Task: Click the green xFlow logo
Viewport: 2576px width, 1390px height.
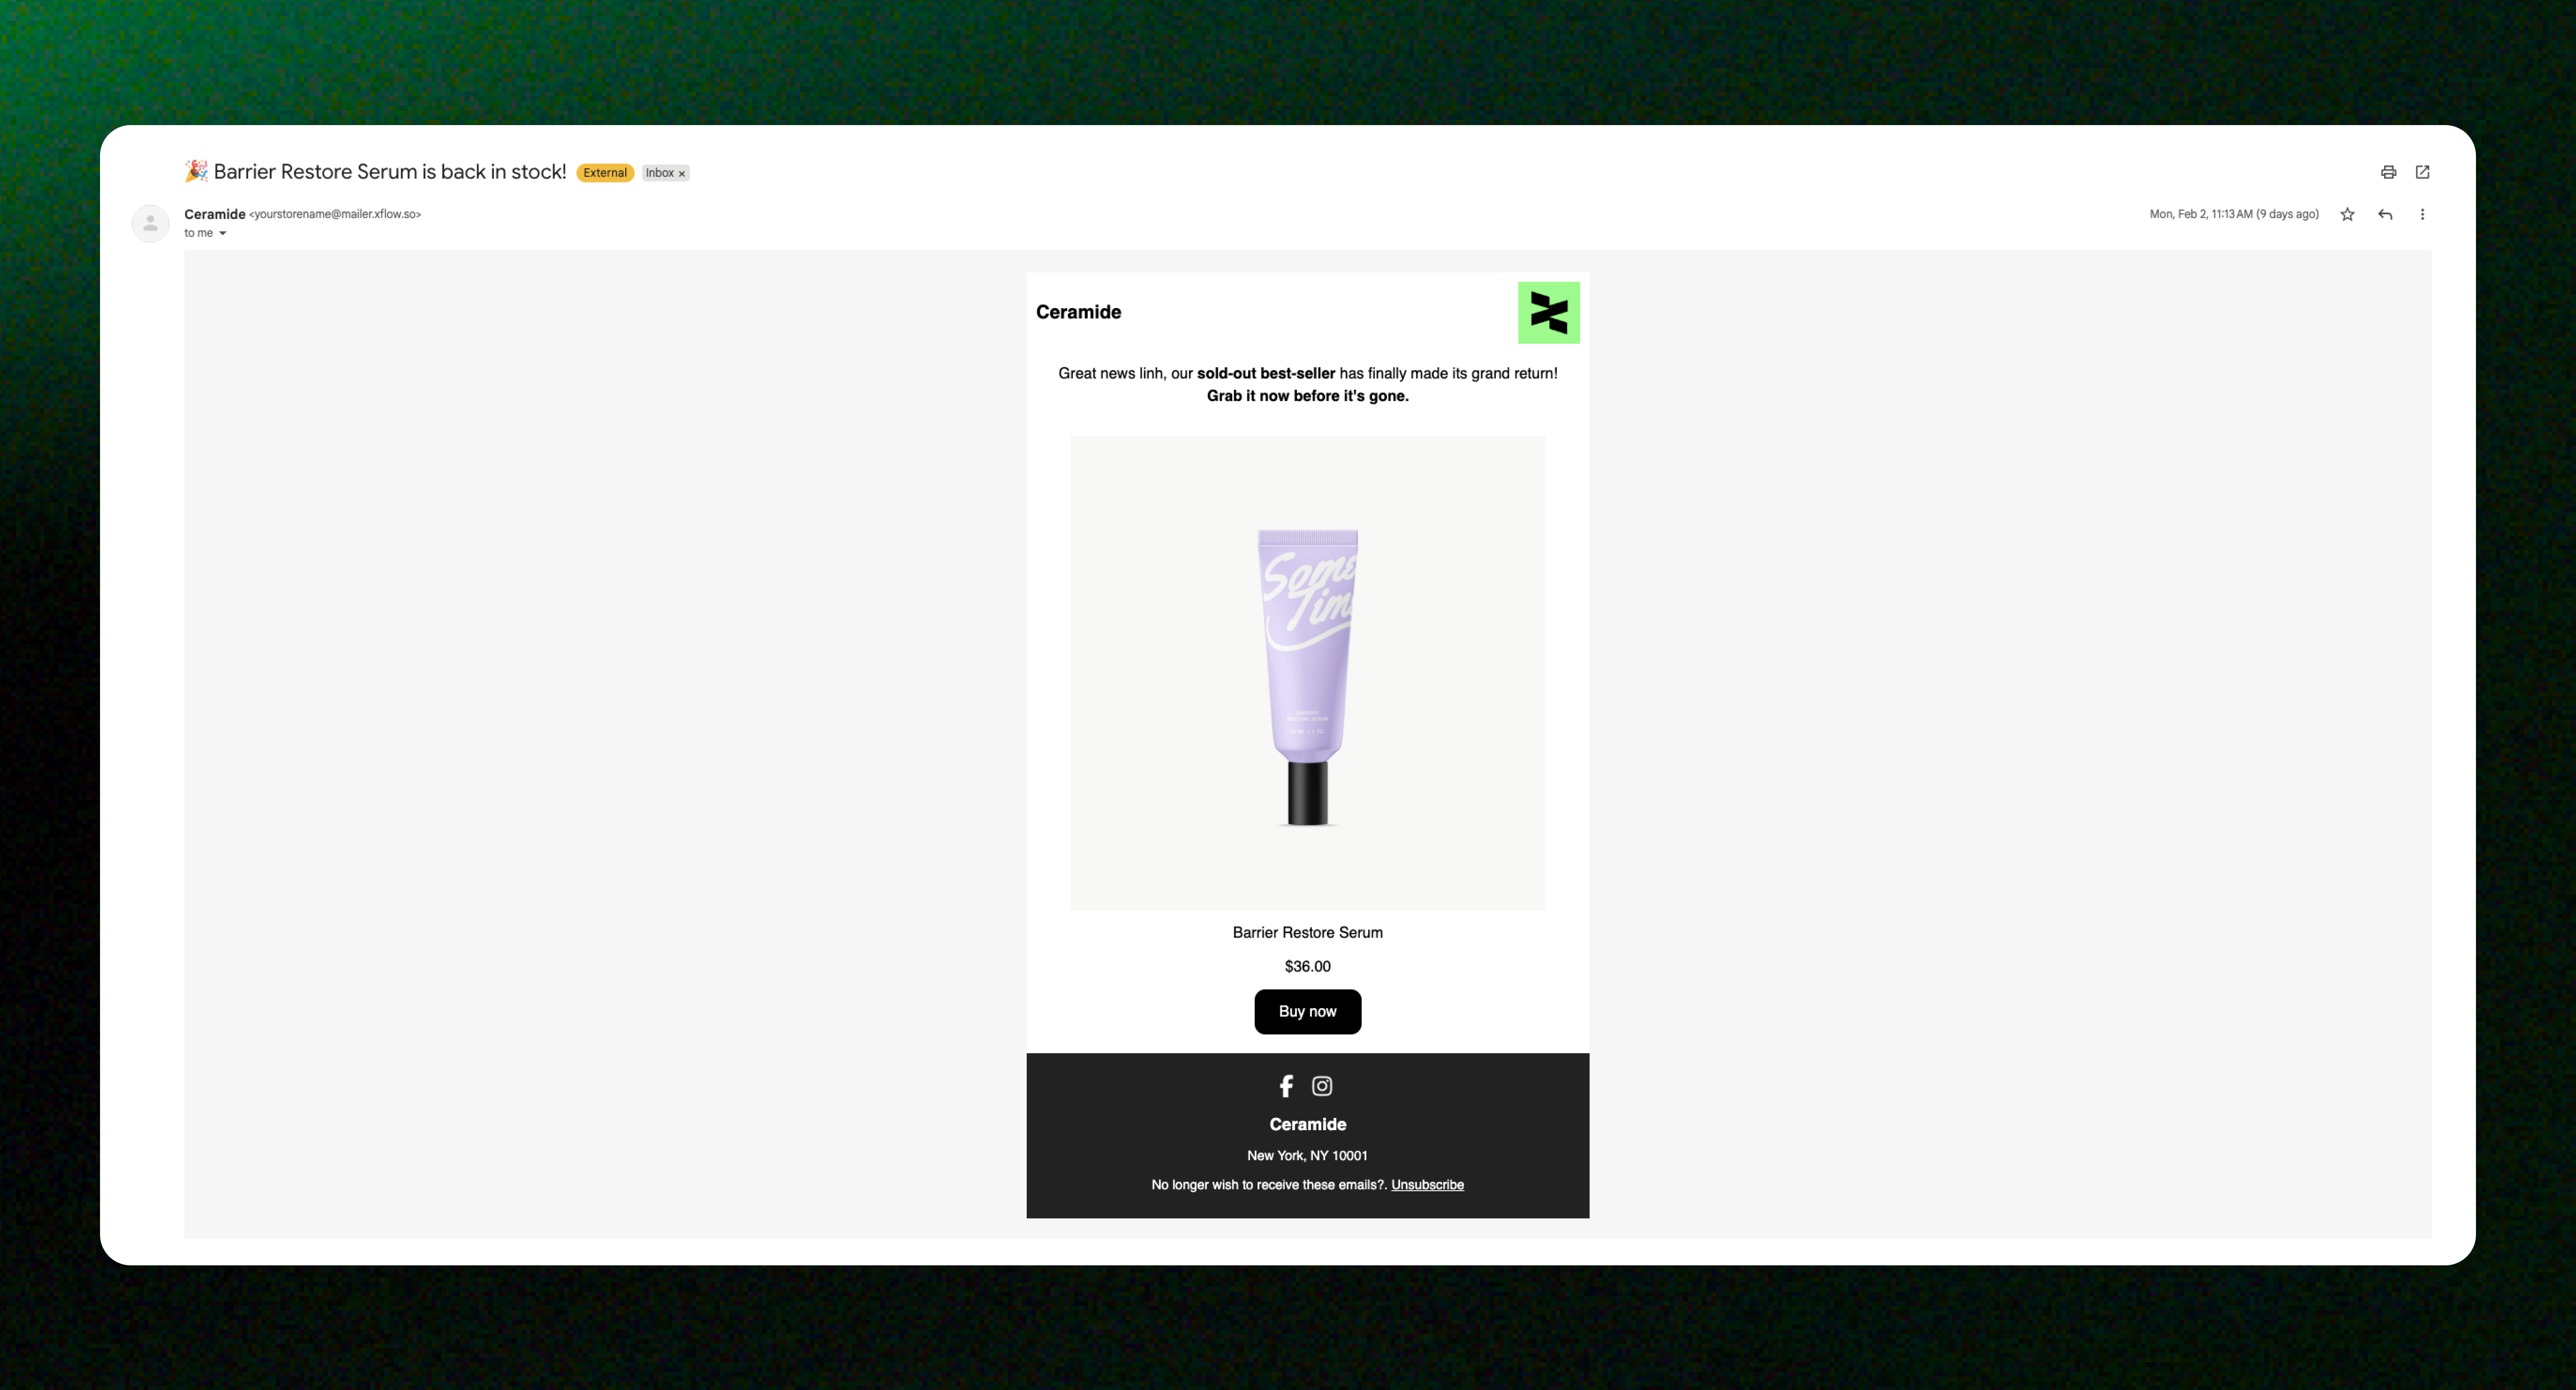Action: click(1548, 313)
